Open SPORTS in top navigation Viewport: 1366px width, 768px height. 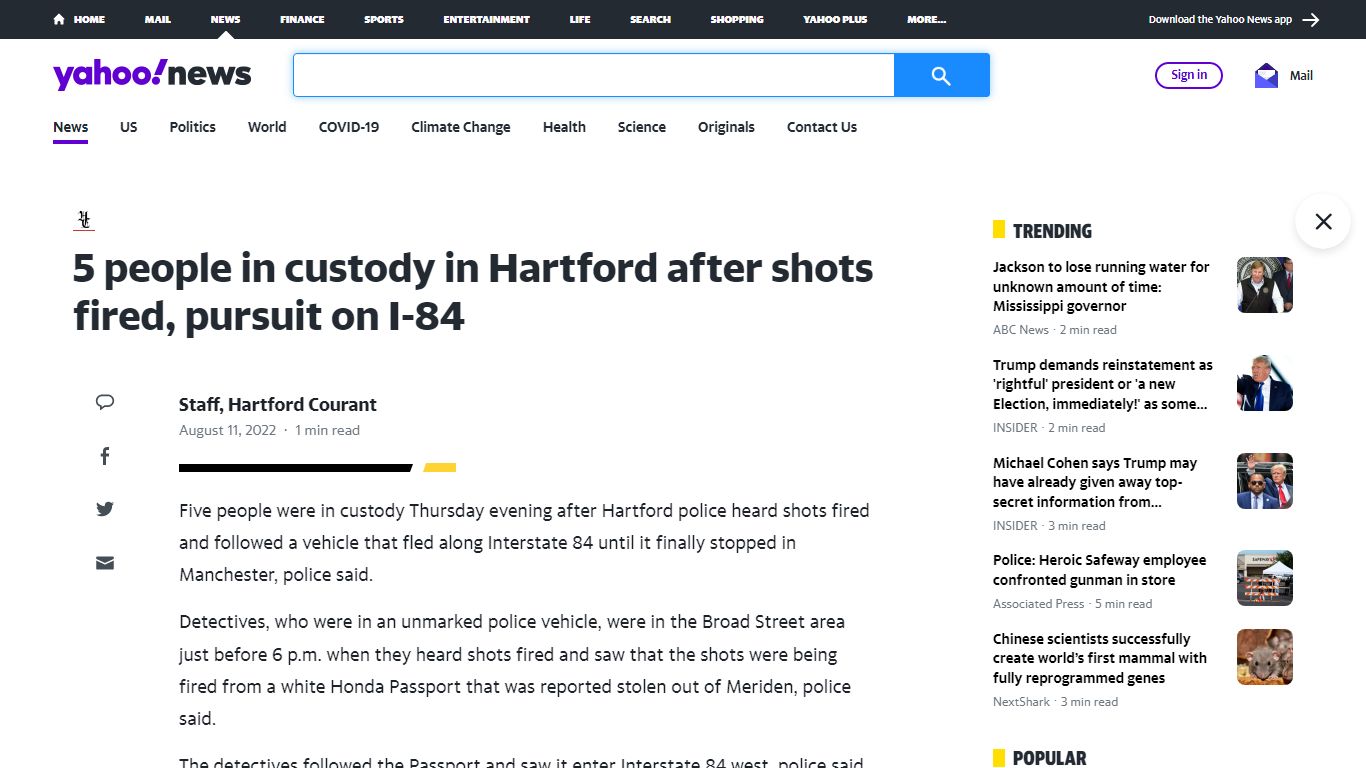click(384, 19)
